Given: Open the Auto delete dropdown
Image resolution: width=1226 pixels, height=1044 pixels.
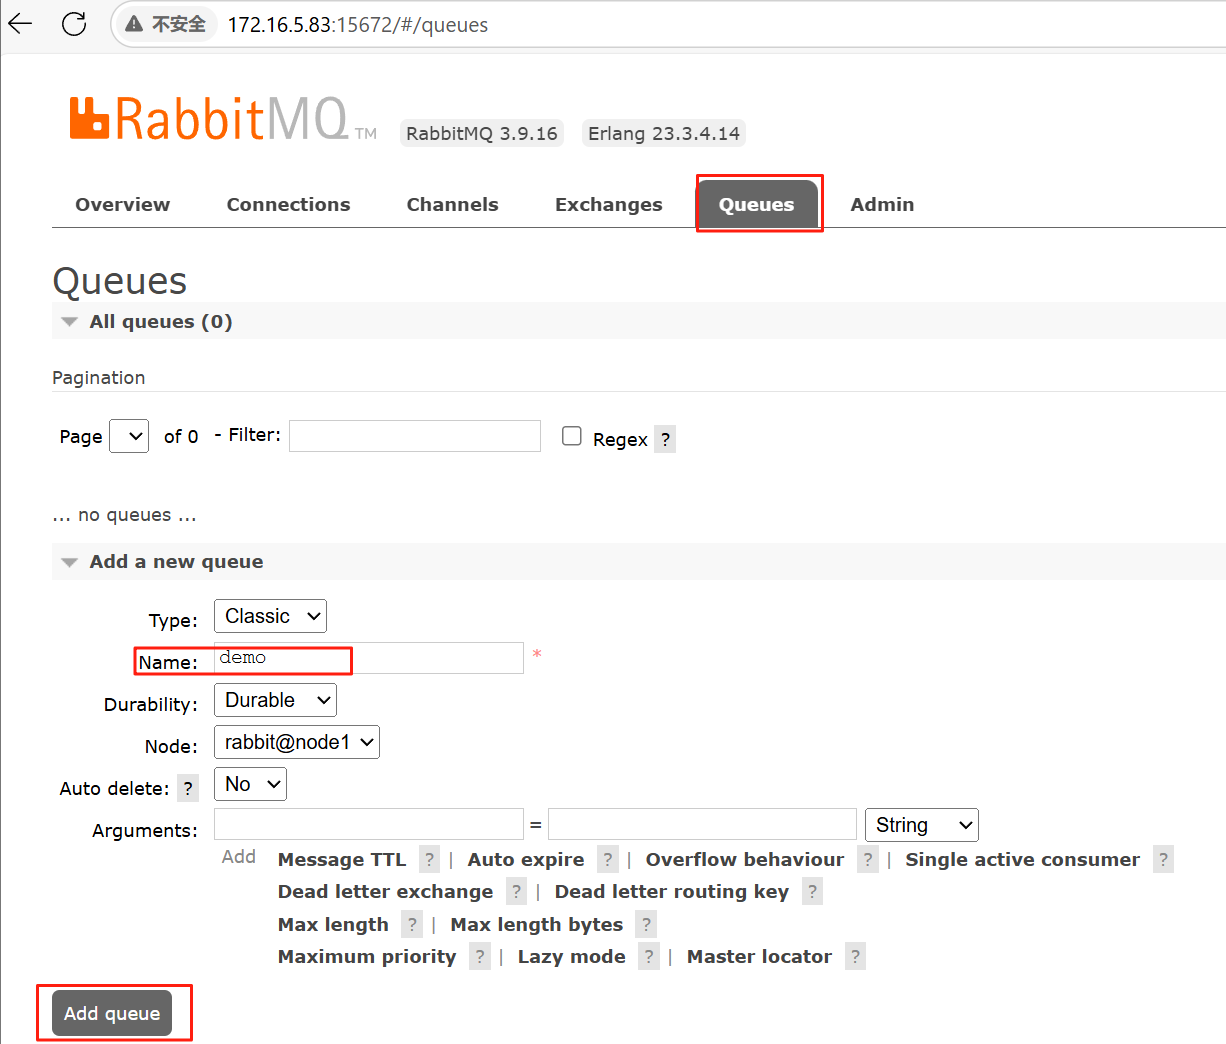Looking at the screenshot, I should click(x=250, y=784).
